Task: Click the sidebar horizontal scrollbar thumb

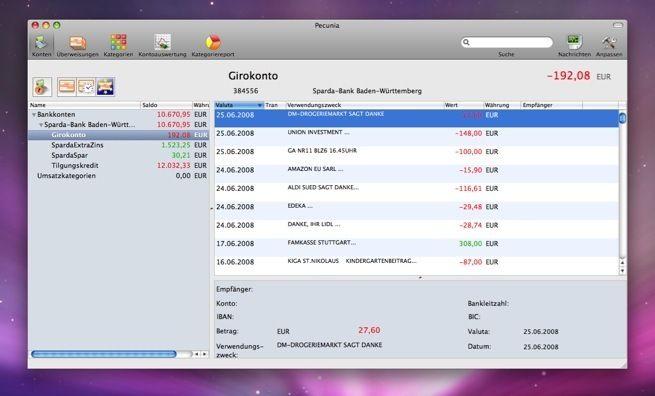Action: click(104, 354)
